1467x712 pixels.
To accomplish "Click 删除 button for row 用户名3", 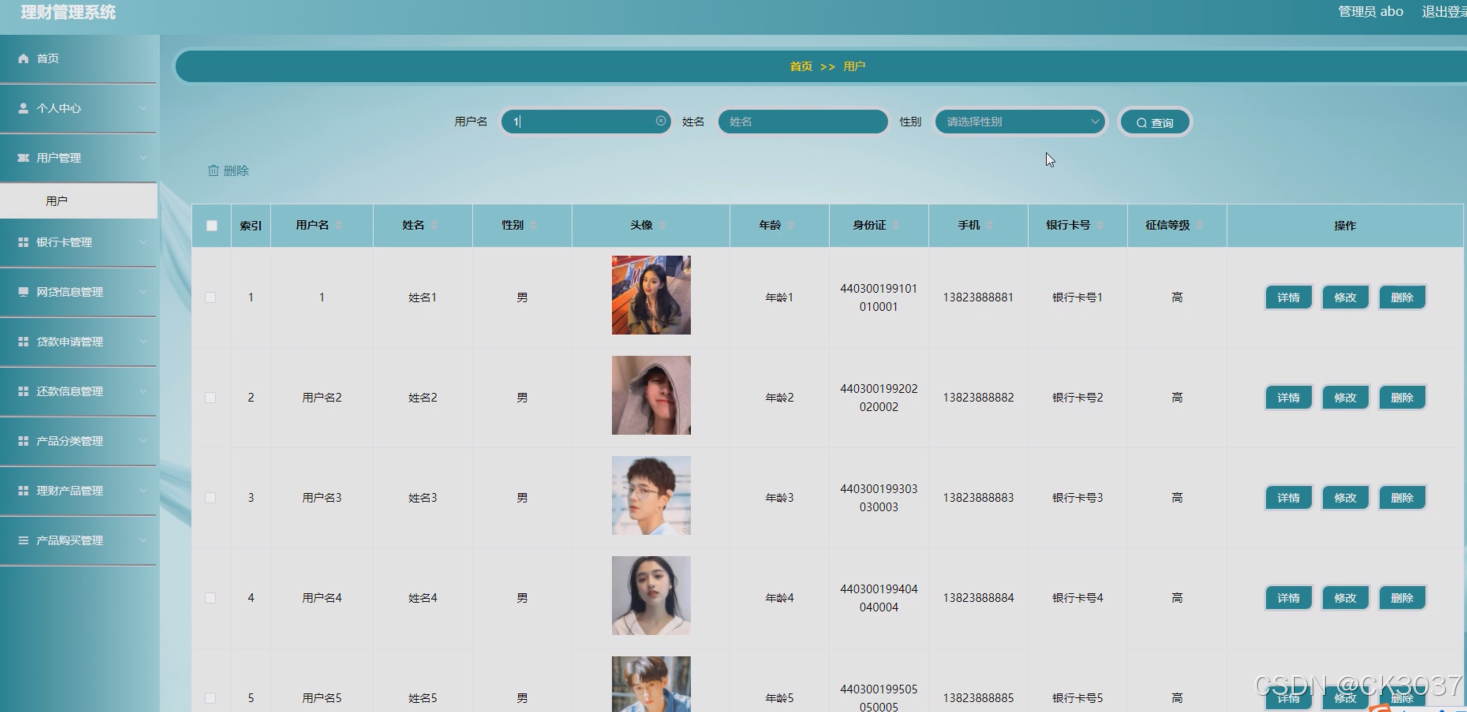I will 1402,497.
